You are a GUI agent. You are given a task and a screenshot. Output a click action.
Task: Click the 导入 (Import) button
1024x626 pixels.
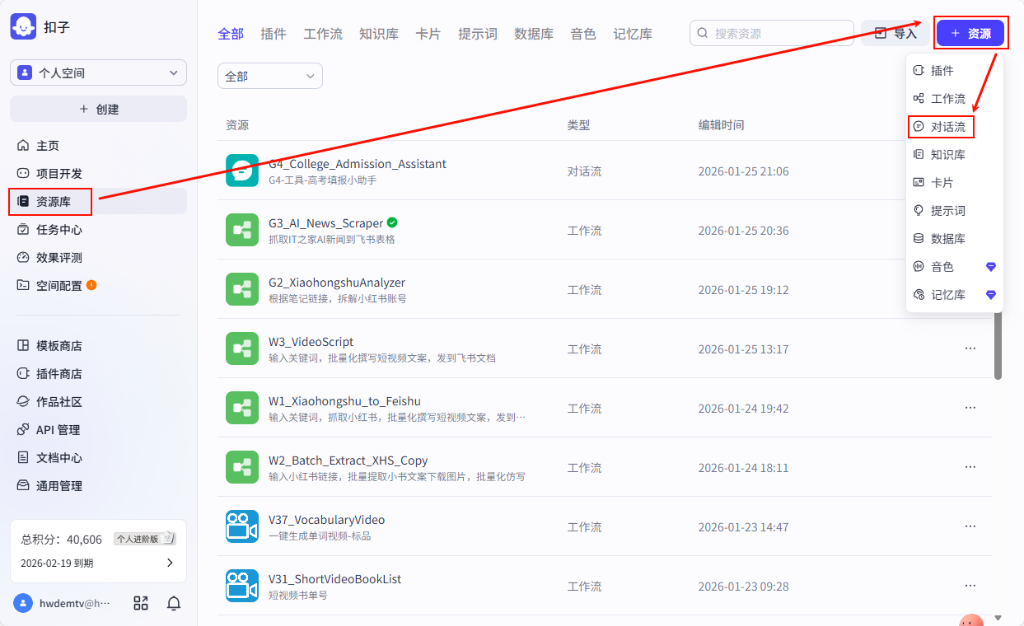point(895,32)
